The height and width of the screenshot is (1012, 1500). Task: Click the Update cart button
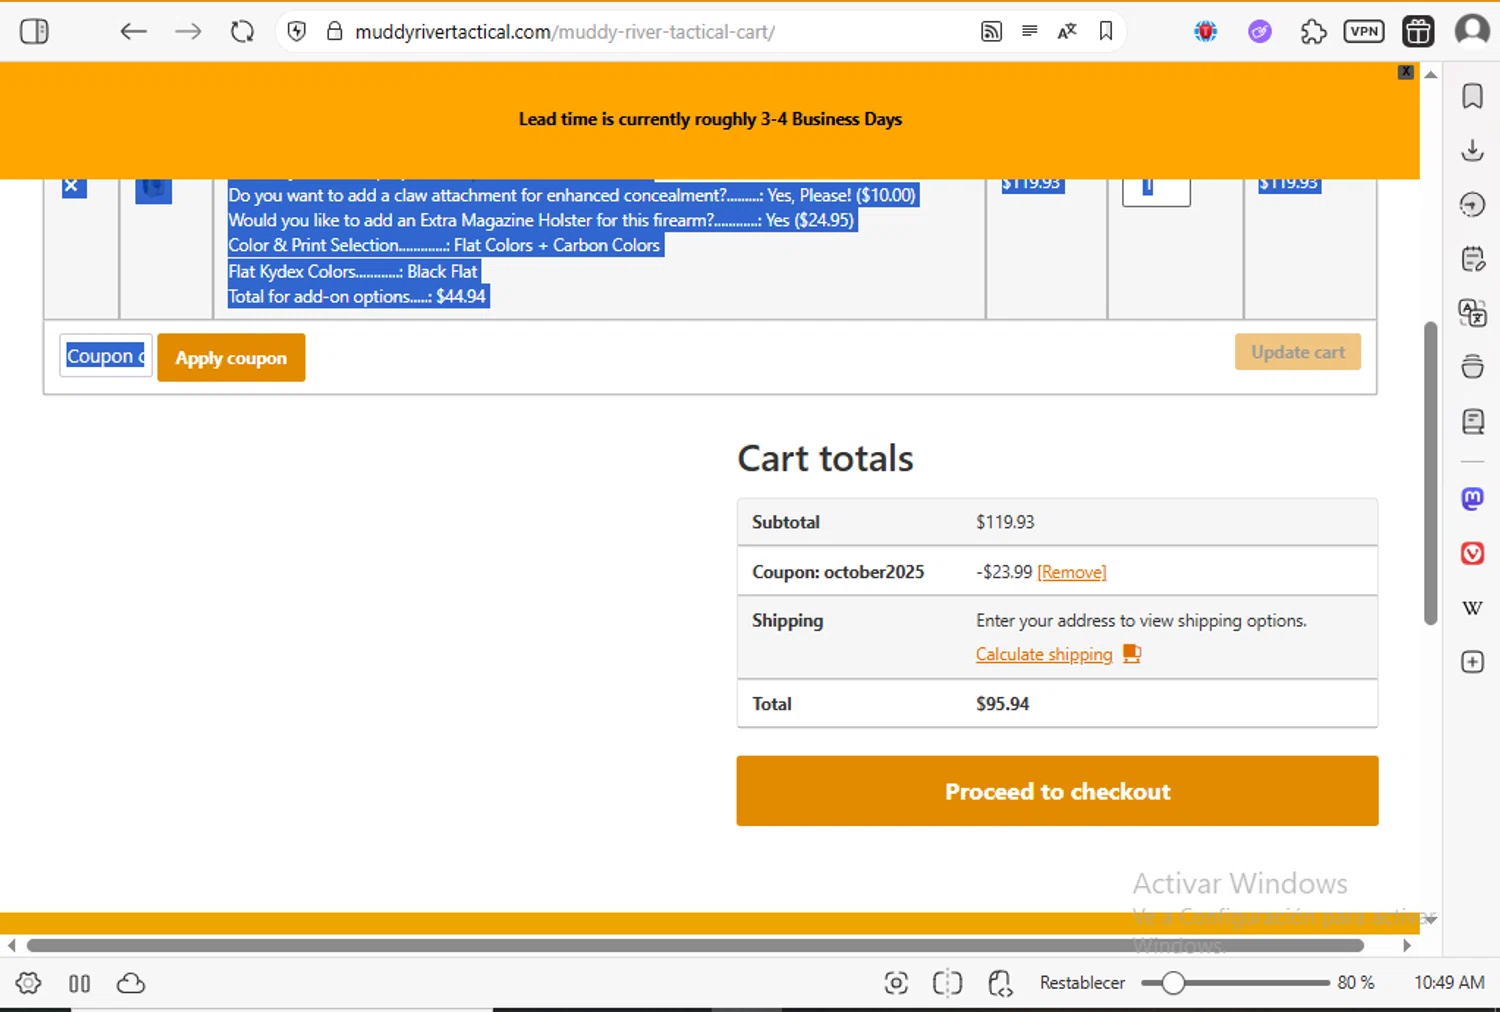(1298, 352)
